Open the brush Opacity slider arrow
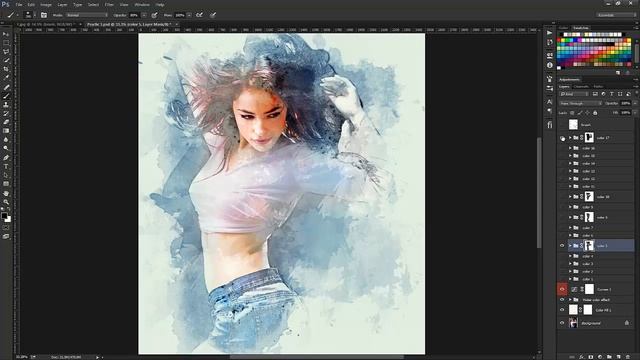This screenshot has width=640, height=360. tap(144, 15)
